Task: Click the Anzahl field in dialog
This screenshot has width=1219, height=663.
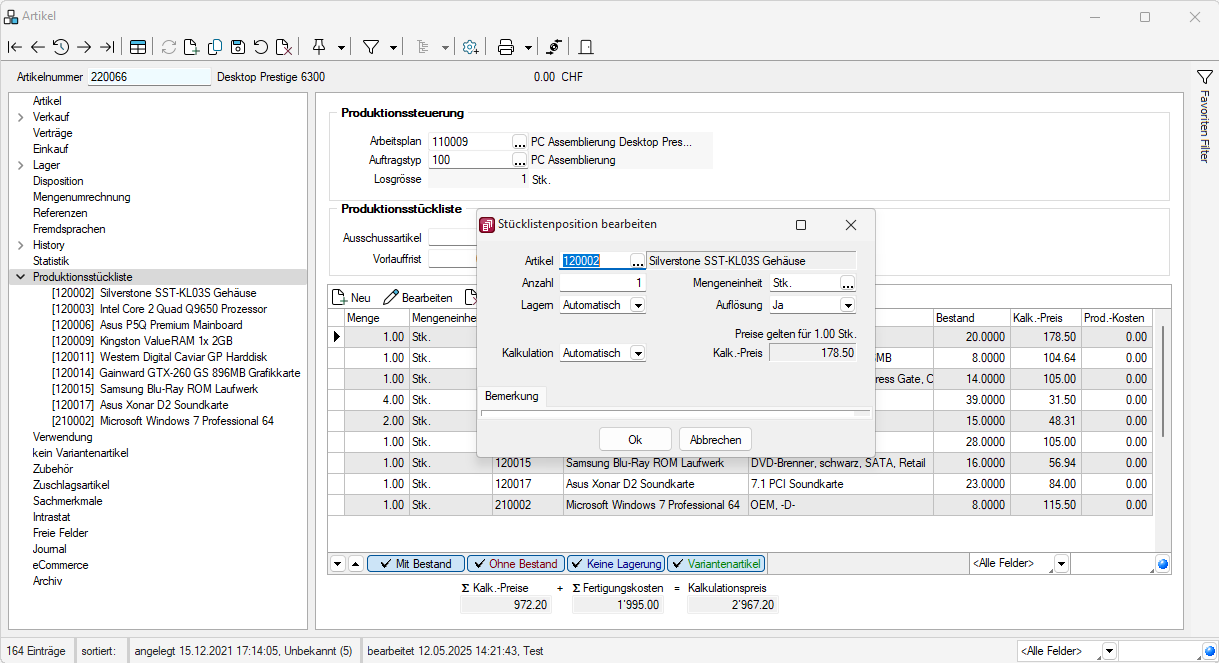Action: [603, 283]
